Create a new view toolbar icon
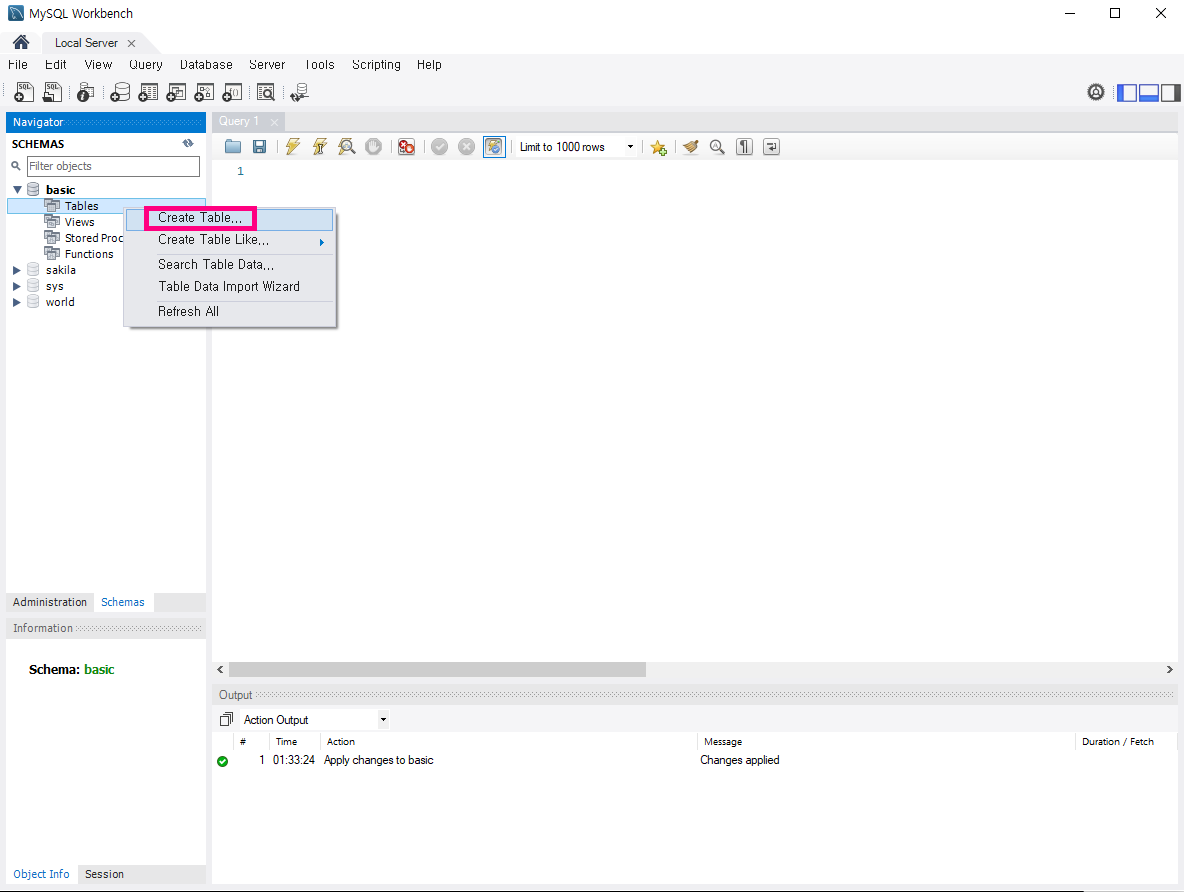1184x892 pixels. 176,92
